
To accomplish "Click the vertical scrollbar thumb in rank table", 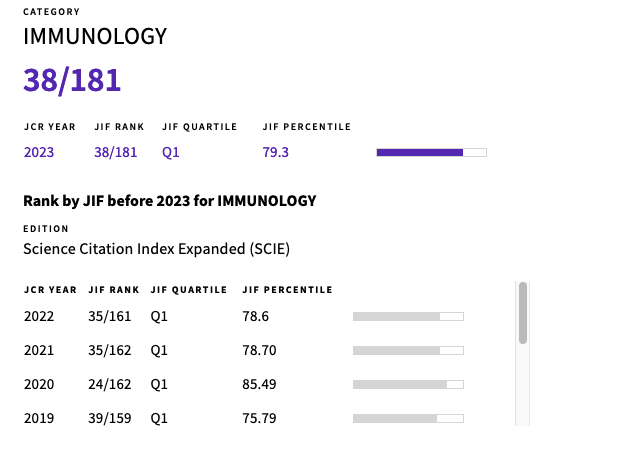I will pos(523,313).
